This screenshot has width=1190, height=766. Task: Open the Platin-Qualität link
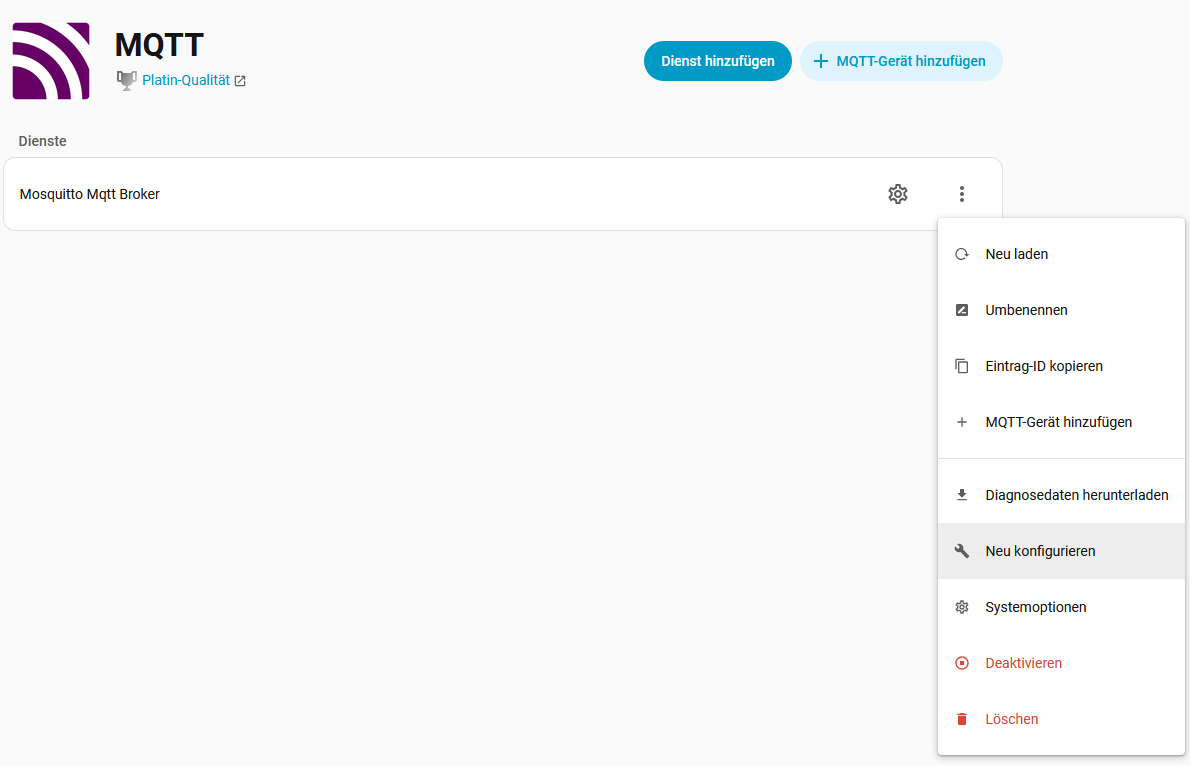point(186,80)
